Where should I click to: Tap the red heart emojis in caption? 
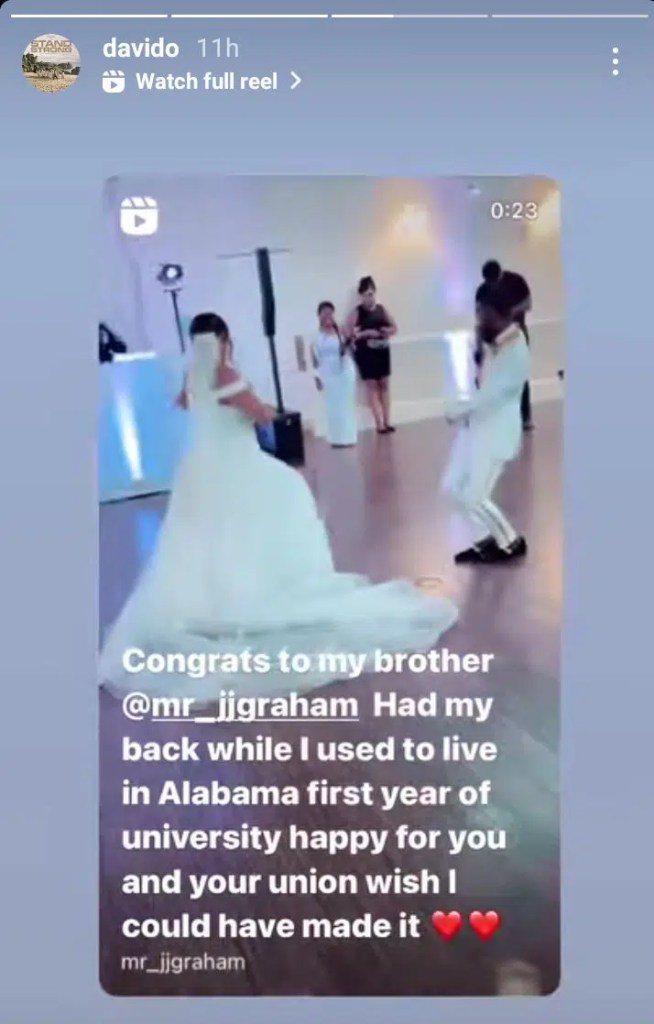tap(466, 925)
